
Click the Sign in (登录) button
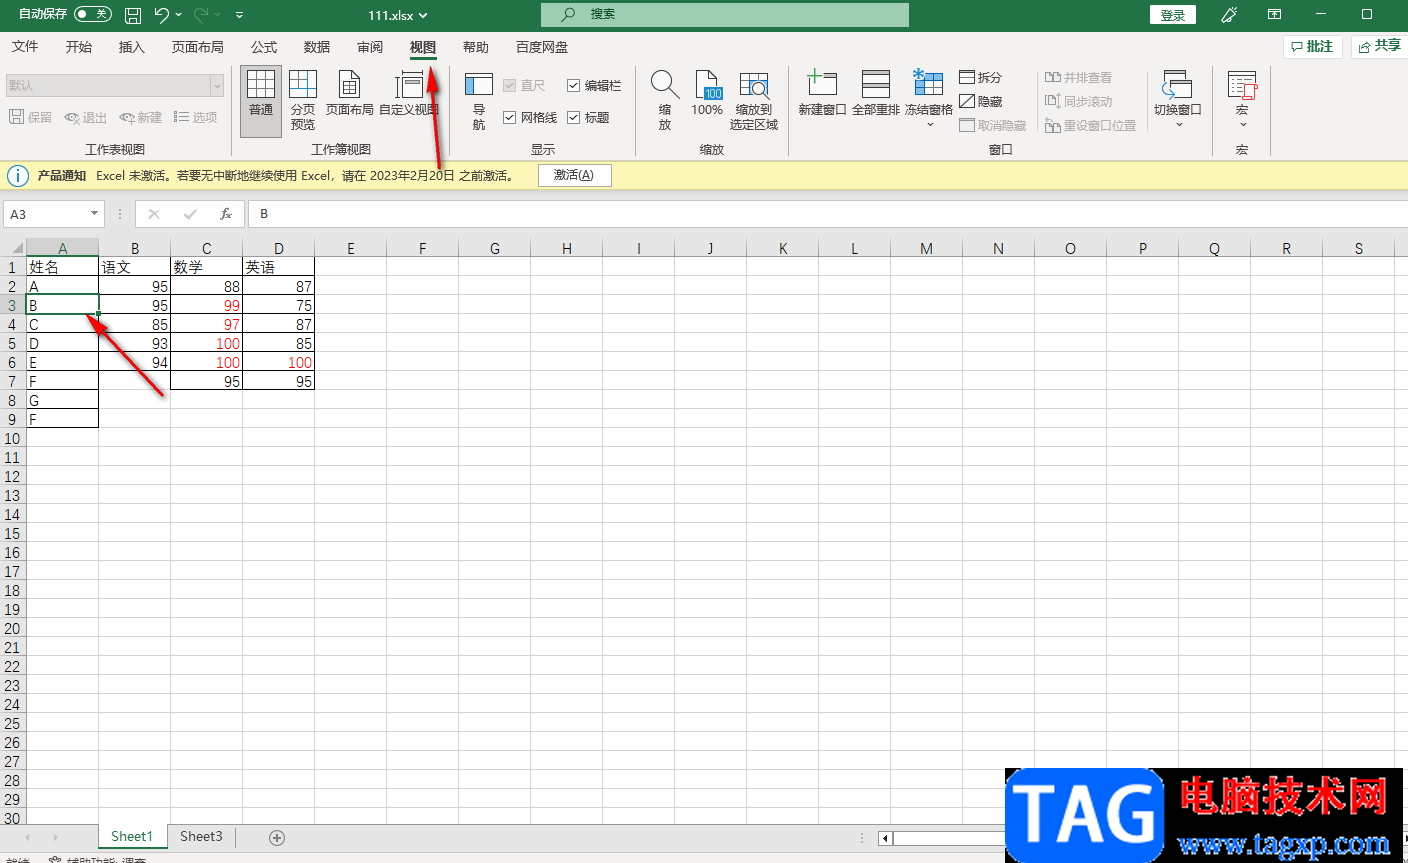click(1173, 15)
